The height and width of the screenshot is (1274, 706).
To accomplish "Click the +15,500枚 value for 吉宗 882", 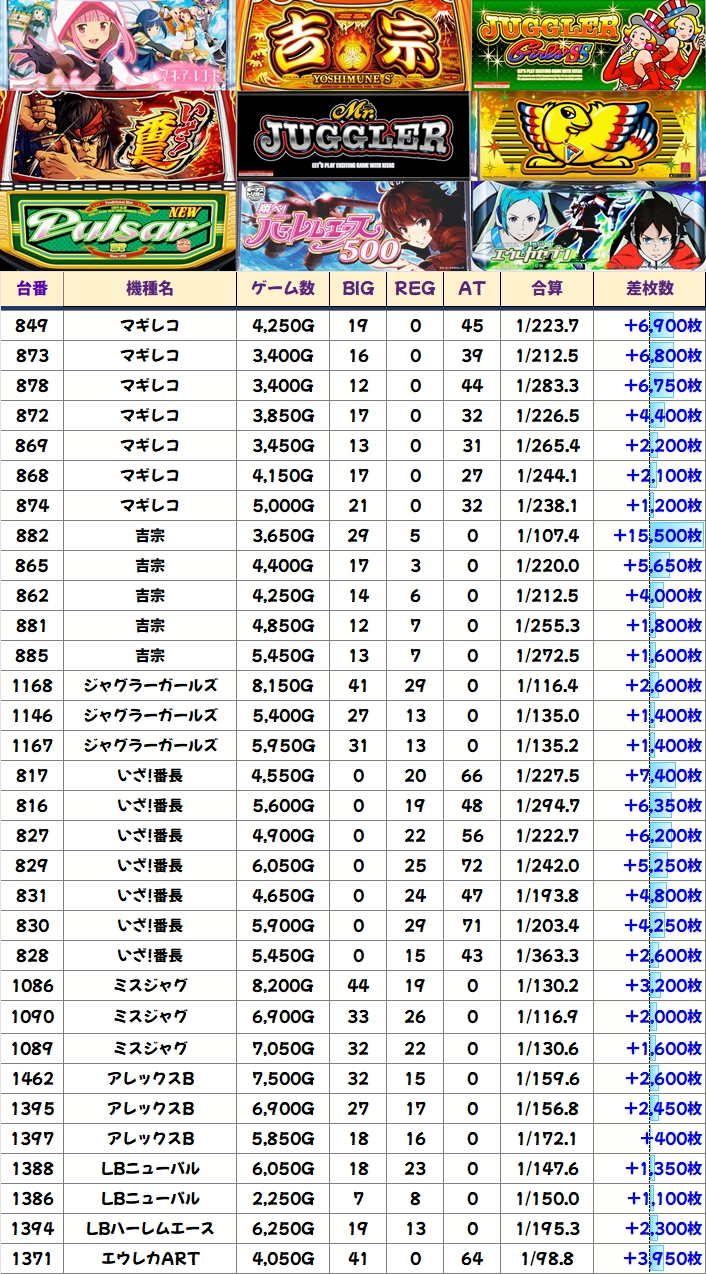I will (x=657, y=535).
